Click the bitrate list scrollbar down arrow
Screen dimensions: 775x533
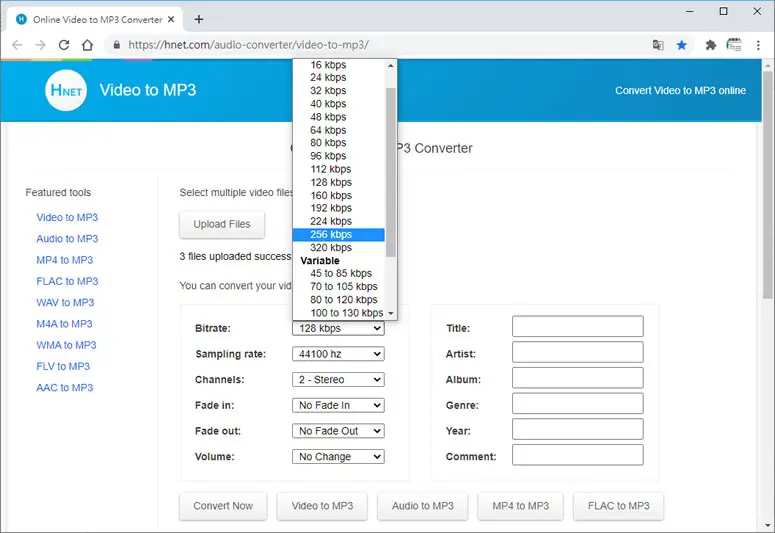(x=390, y=313)
